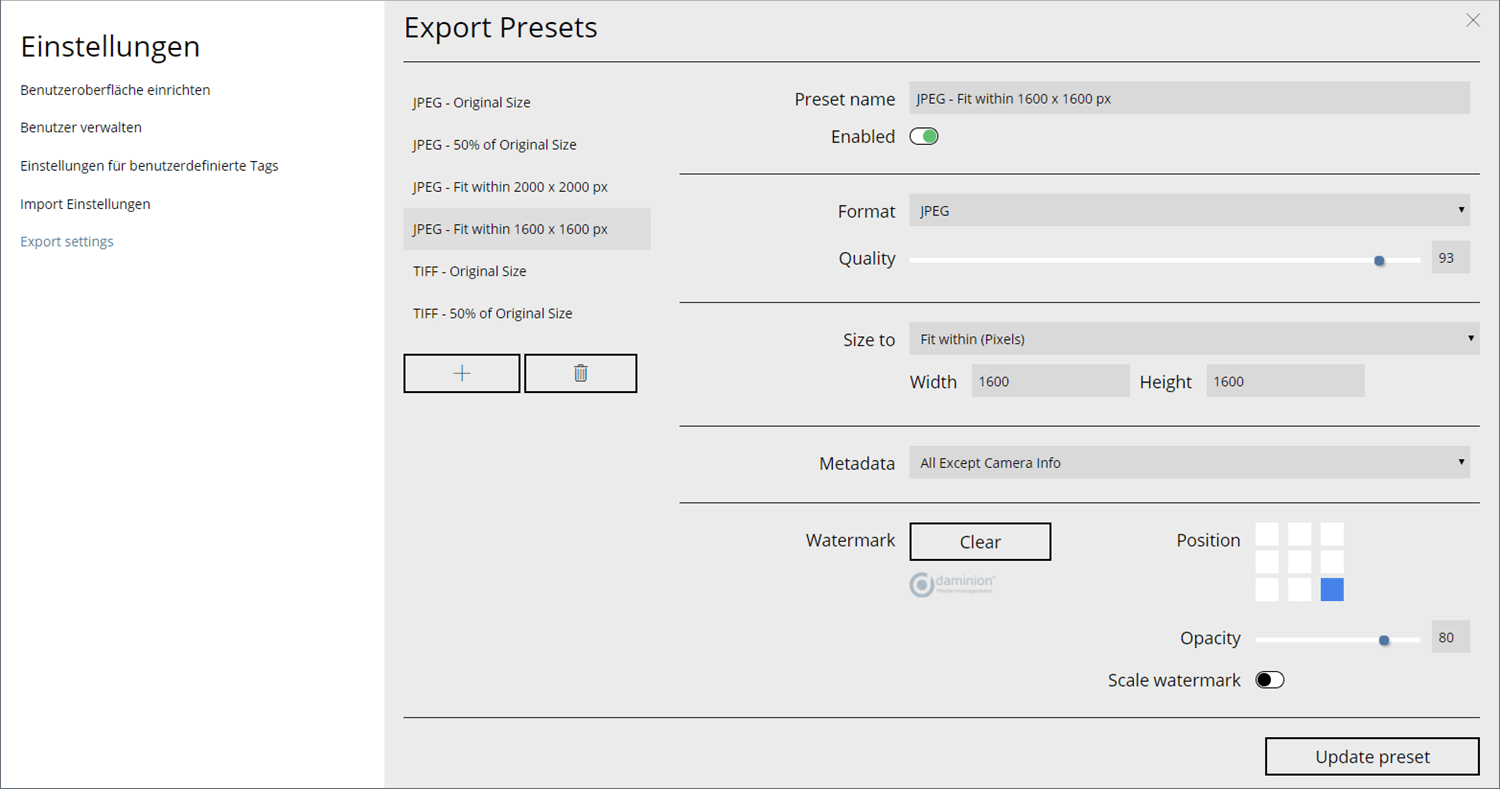Viewport: 1500px width, 789px height.
Task: Expand the Size to dropdown
Action: [1194, 339]
